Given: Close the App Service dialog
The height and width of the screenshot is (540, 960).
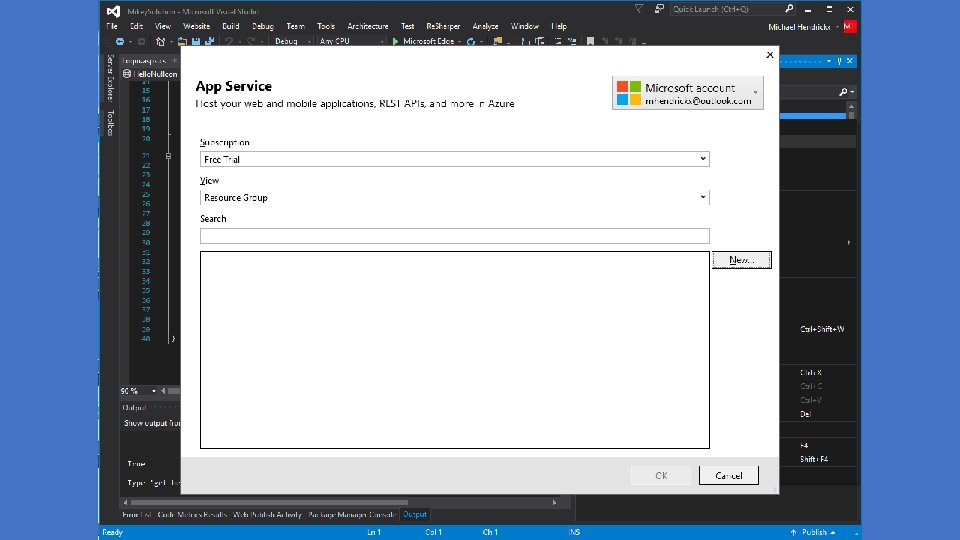Looking at the screenshot, I should point(770,55).
